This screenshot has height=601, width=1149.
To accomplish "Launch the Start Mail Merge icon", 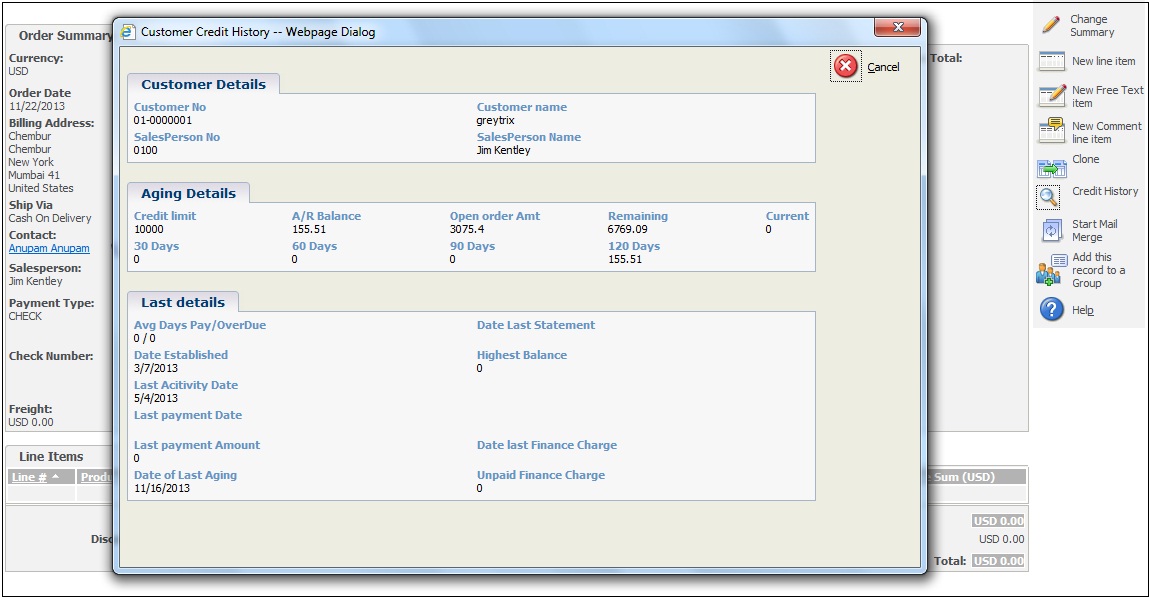I will tap(1051, 231).
